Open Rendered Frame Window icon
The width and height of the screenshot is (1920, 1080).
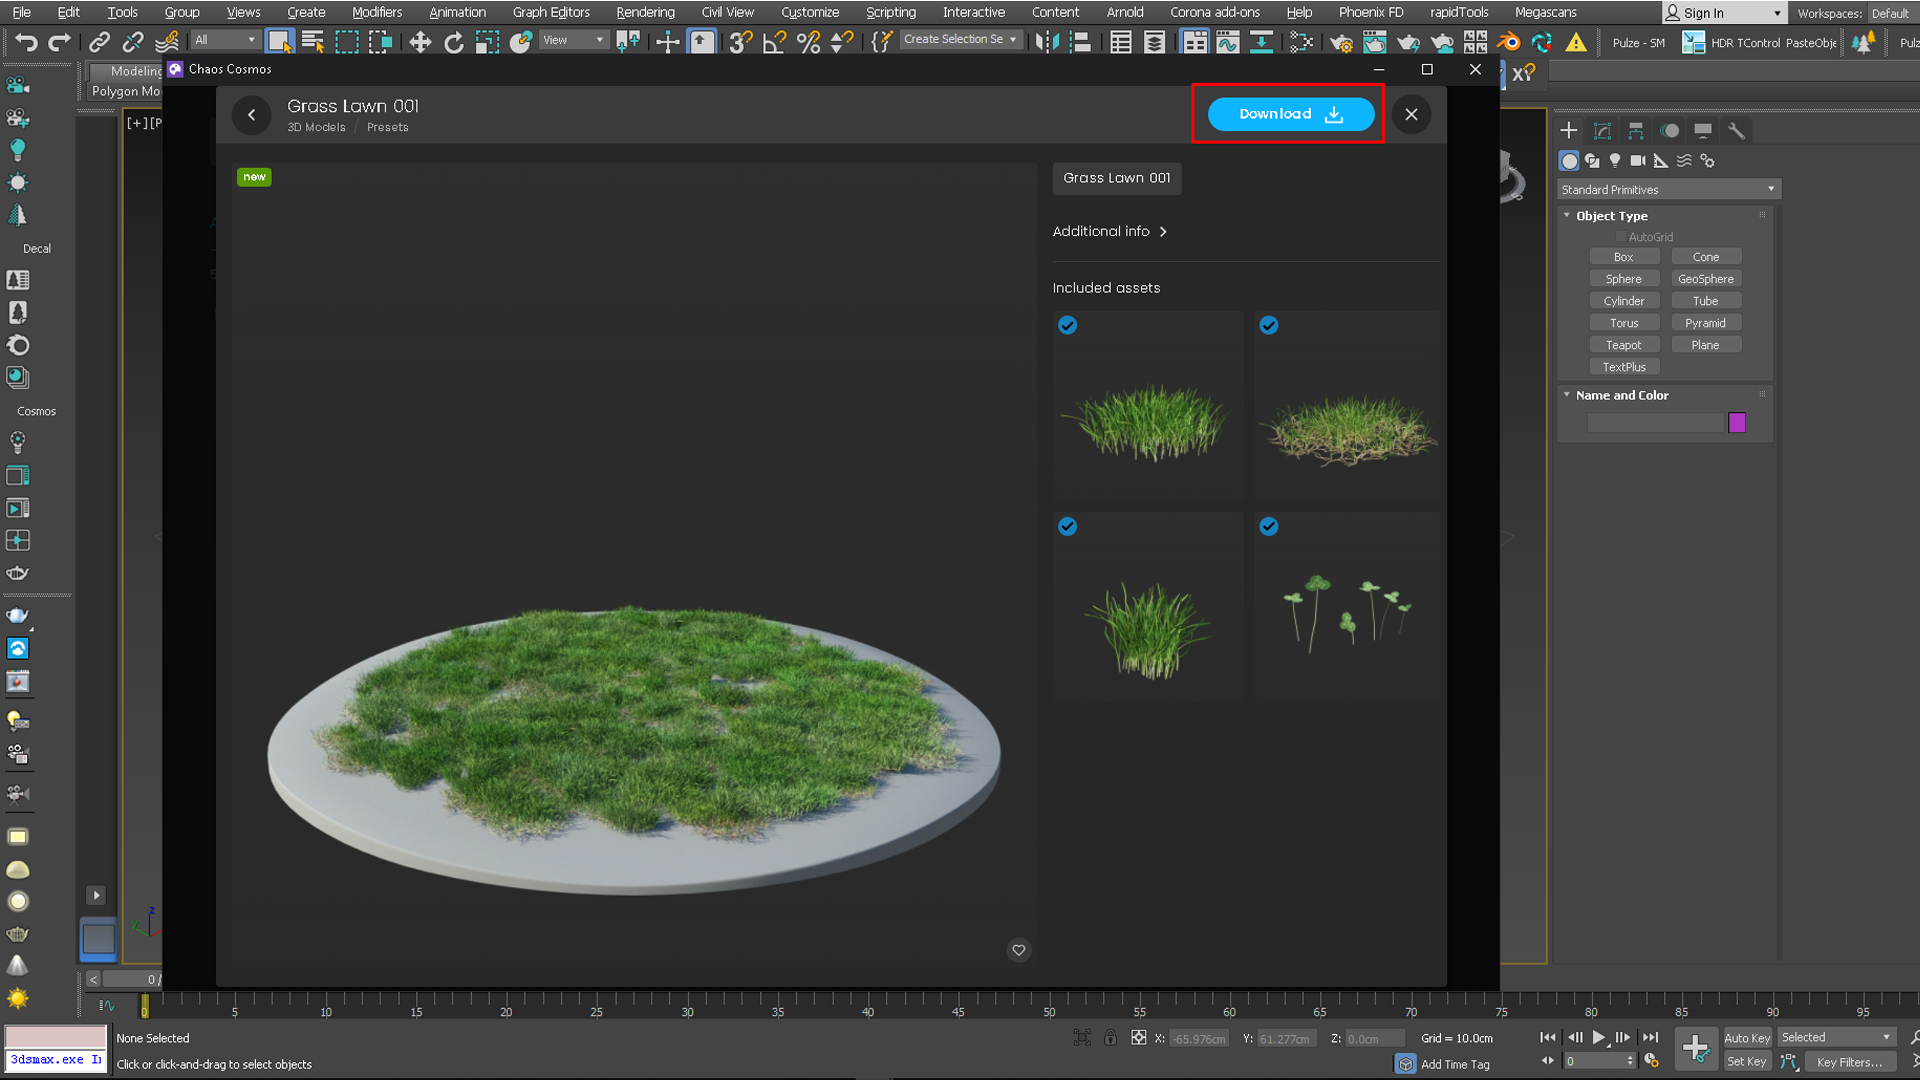[x=1375, y=42]
